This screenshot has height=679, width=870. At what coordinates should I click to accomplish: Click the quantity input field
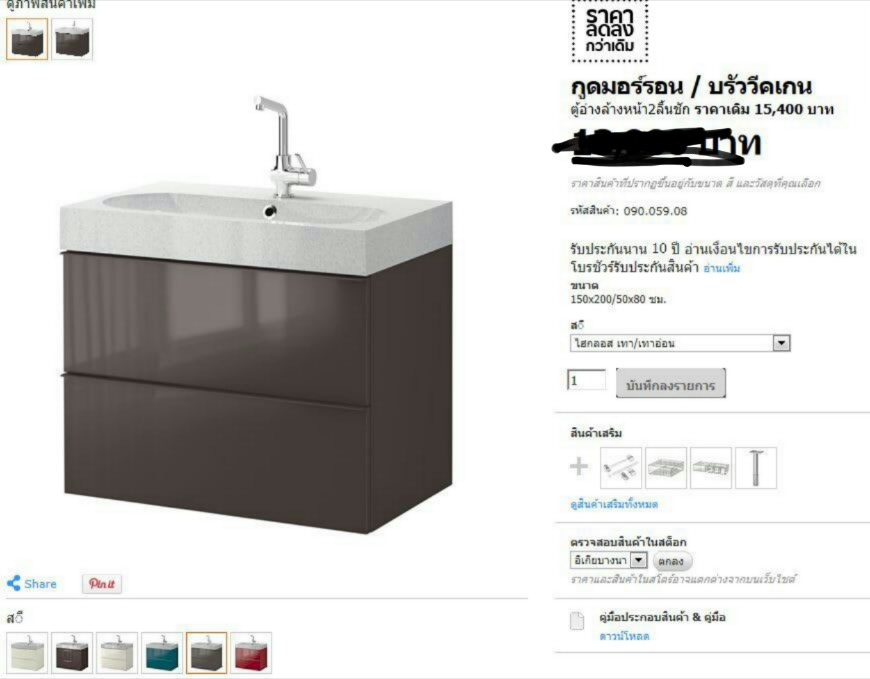pyautogui.click(x=586, y=381)
